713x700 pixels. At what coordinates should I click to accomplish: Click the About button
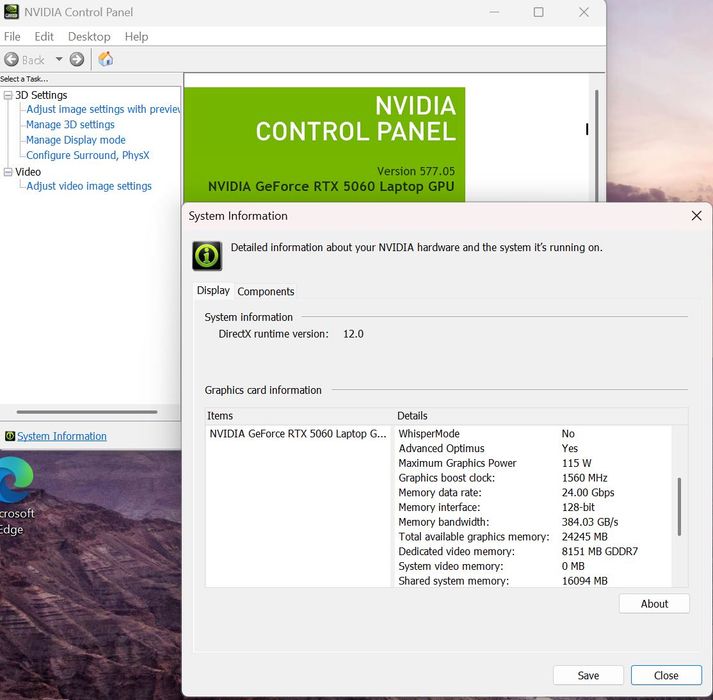654,604
